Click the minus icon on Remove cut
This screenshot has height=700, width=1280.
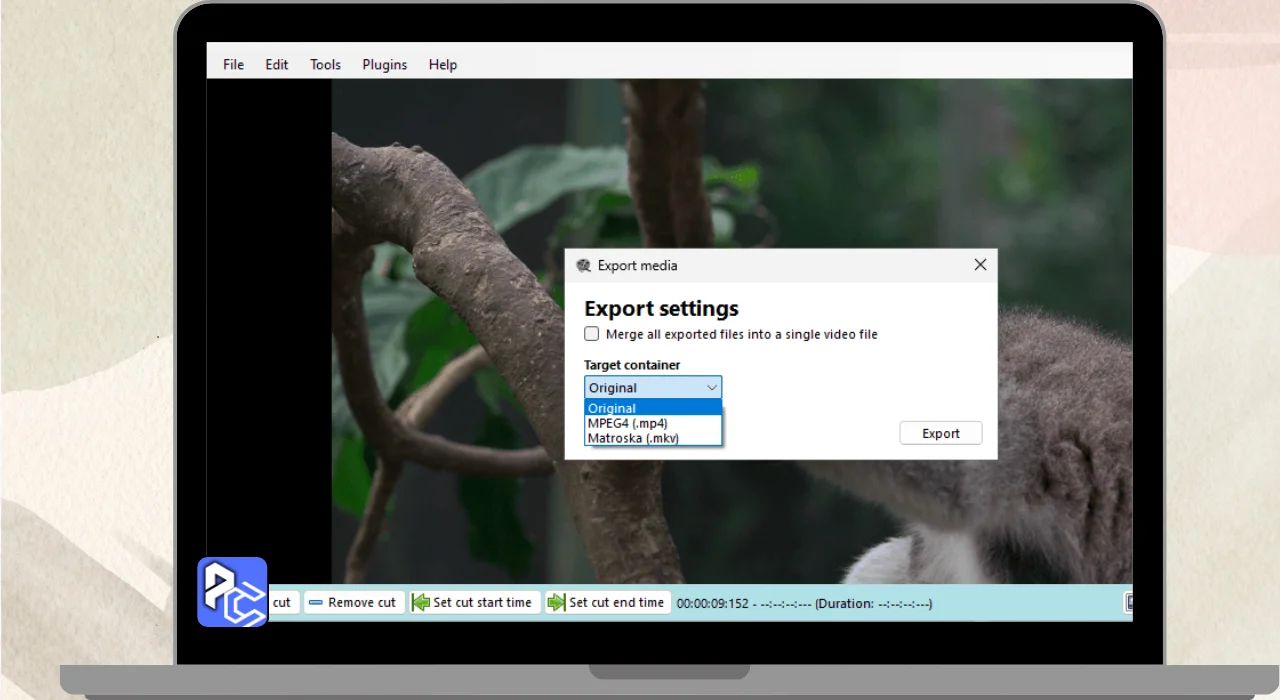[x=316, y=602]
